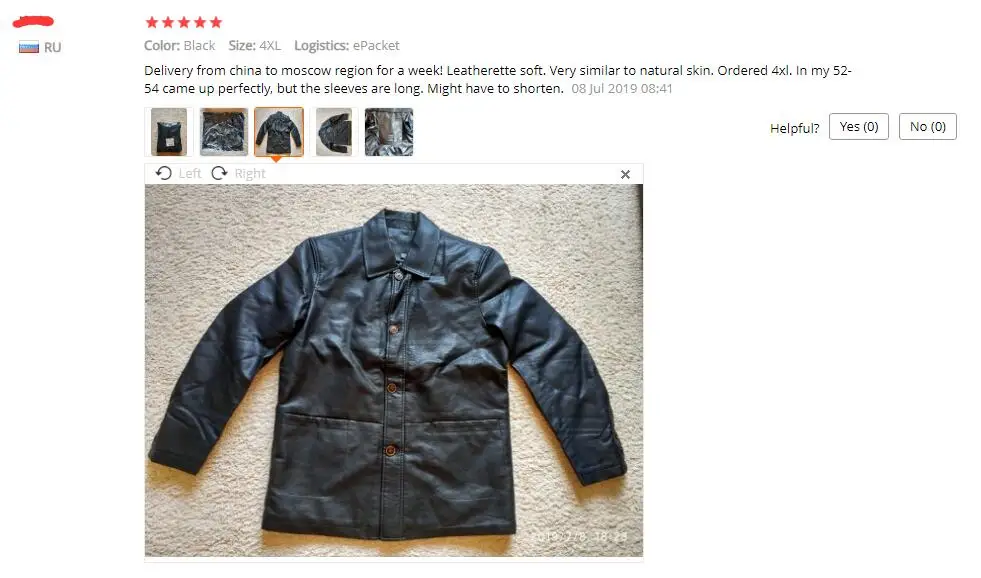Click the ePacket logistics text

point(376,46)
